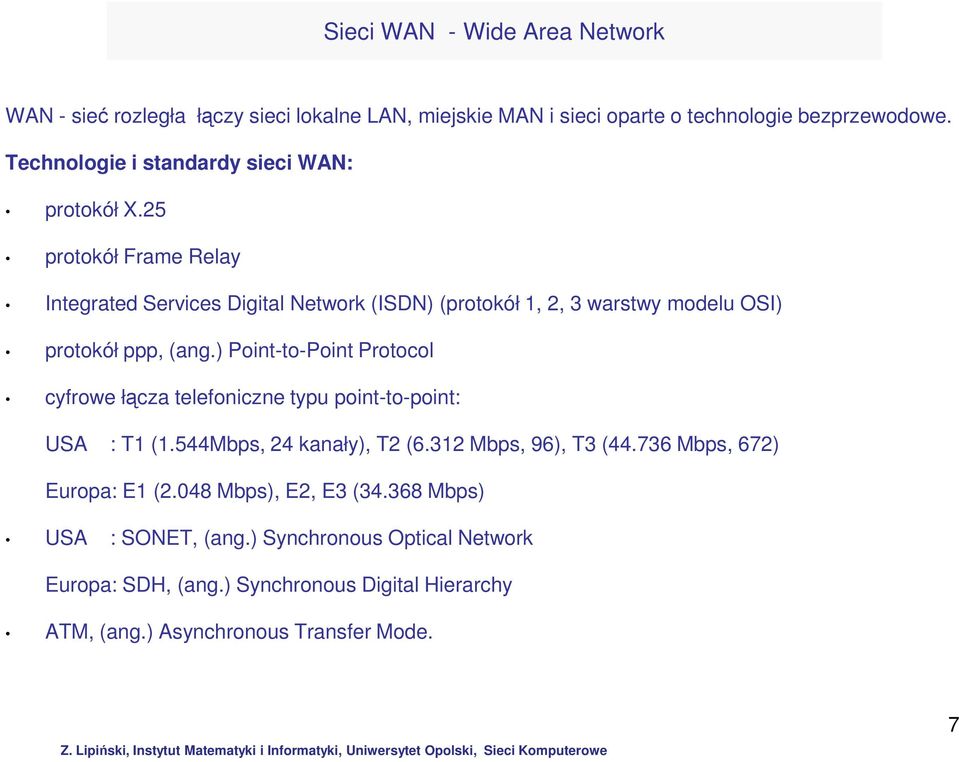Click the footer author Z. Lipiński
Screen dimensions: 959x762
pyautogui.click(x=94, y=750)
